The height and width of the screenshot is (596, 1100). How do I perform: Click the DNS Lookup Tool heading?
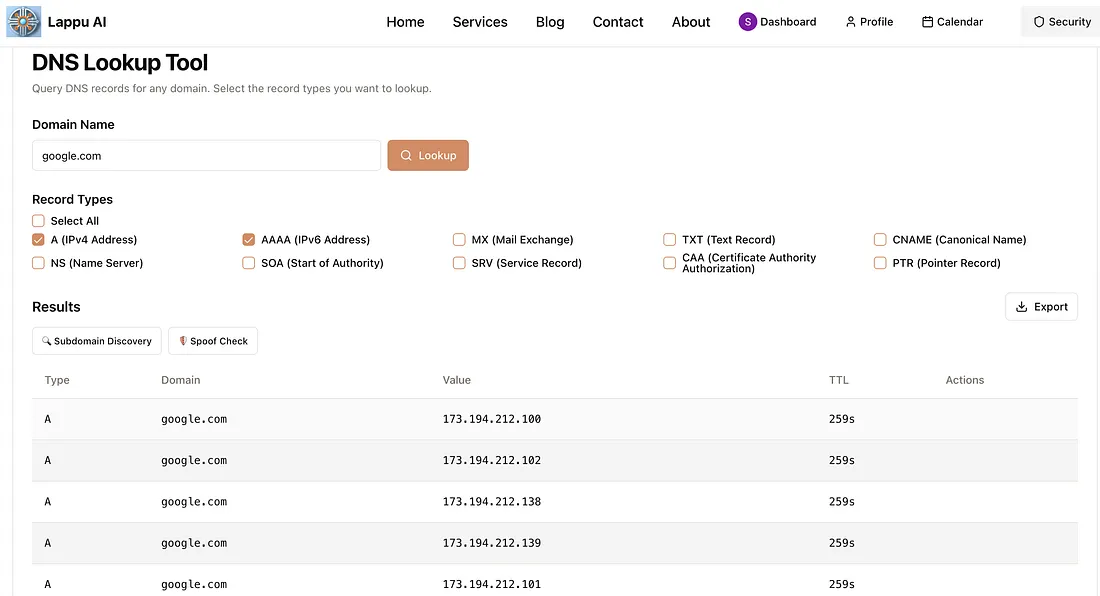[120, 63]
